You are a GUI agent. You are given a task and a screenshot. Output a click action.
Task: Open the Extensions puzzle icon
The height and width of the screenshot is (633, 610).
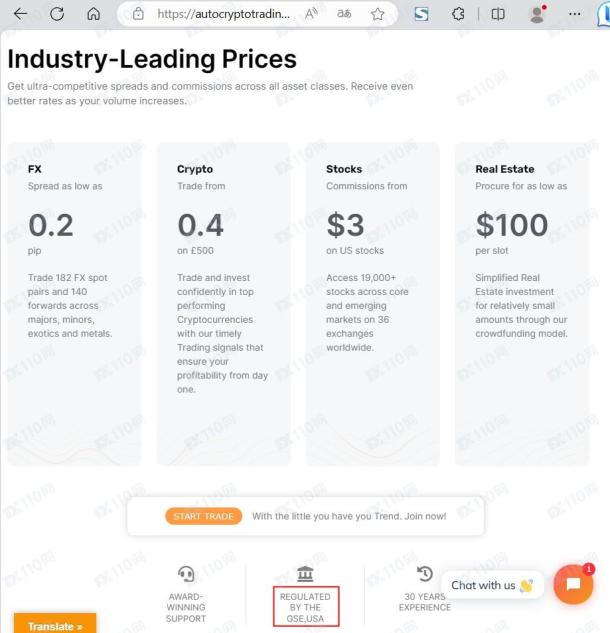[458, 14]
